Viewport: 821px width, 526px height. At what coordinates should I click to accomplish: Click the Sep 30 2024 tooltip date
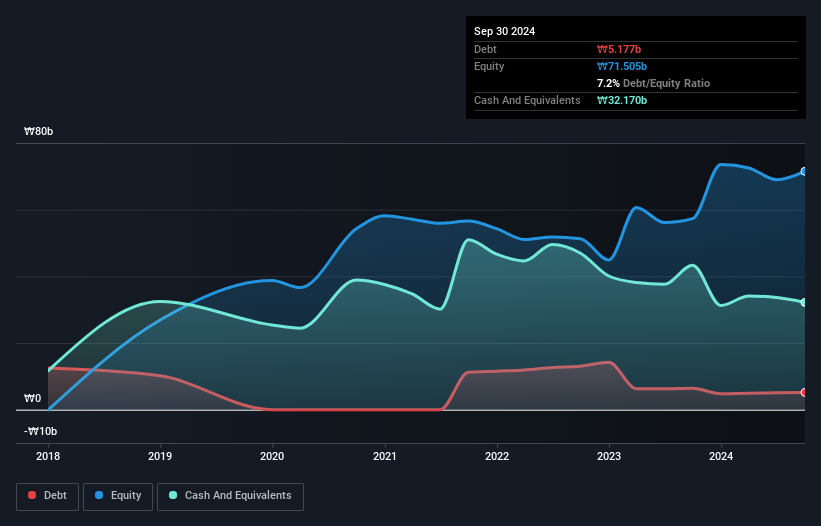pyautogui.click(x=504, y=31)
